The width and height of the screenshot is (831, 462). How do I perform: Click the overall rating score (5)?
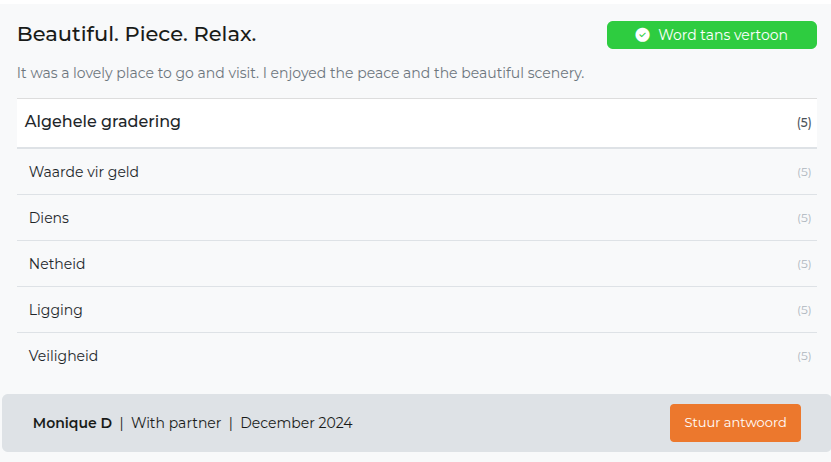click(x=804, y=123)
